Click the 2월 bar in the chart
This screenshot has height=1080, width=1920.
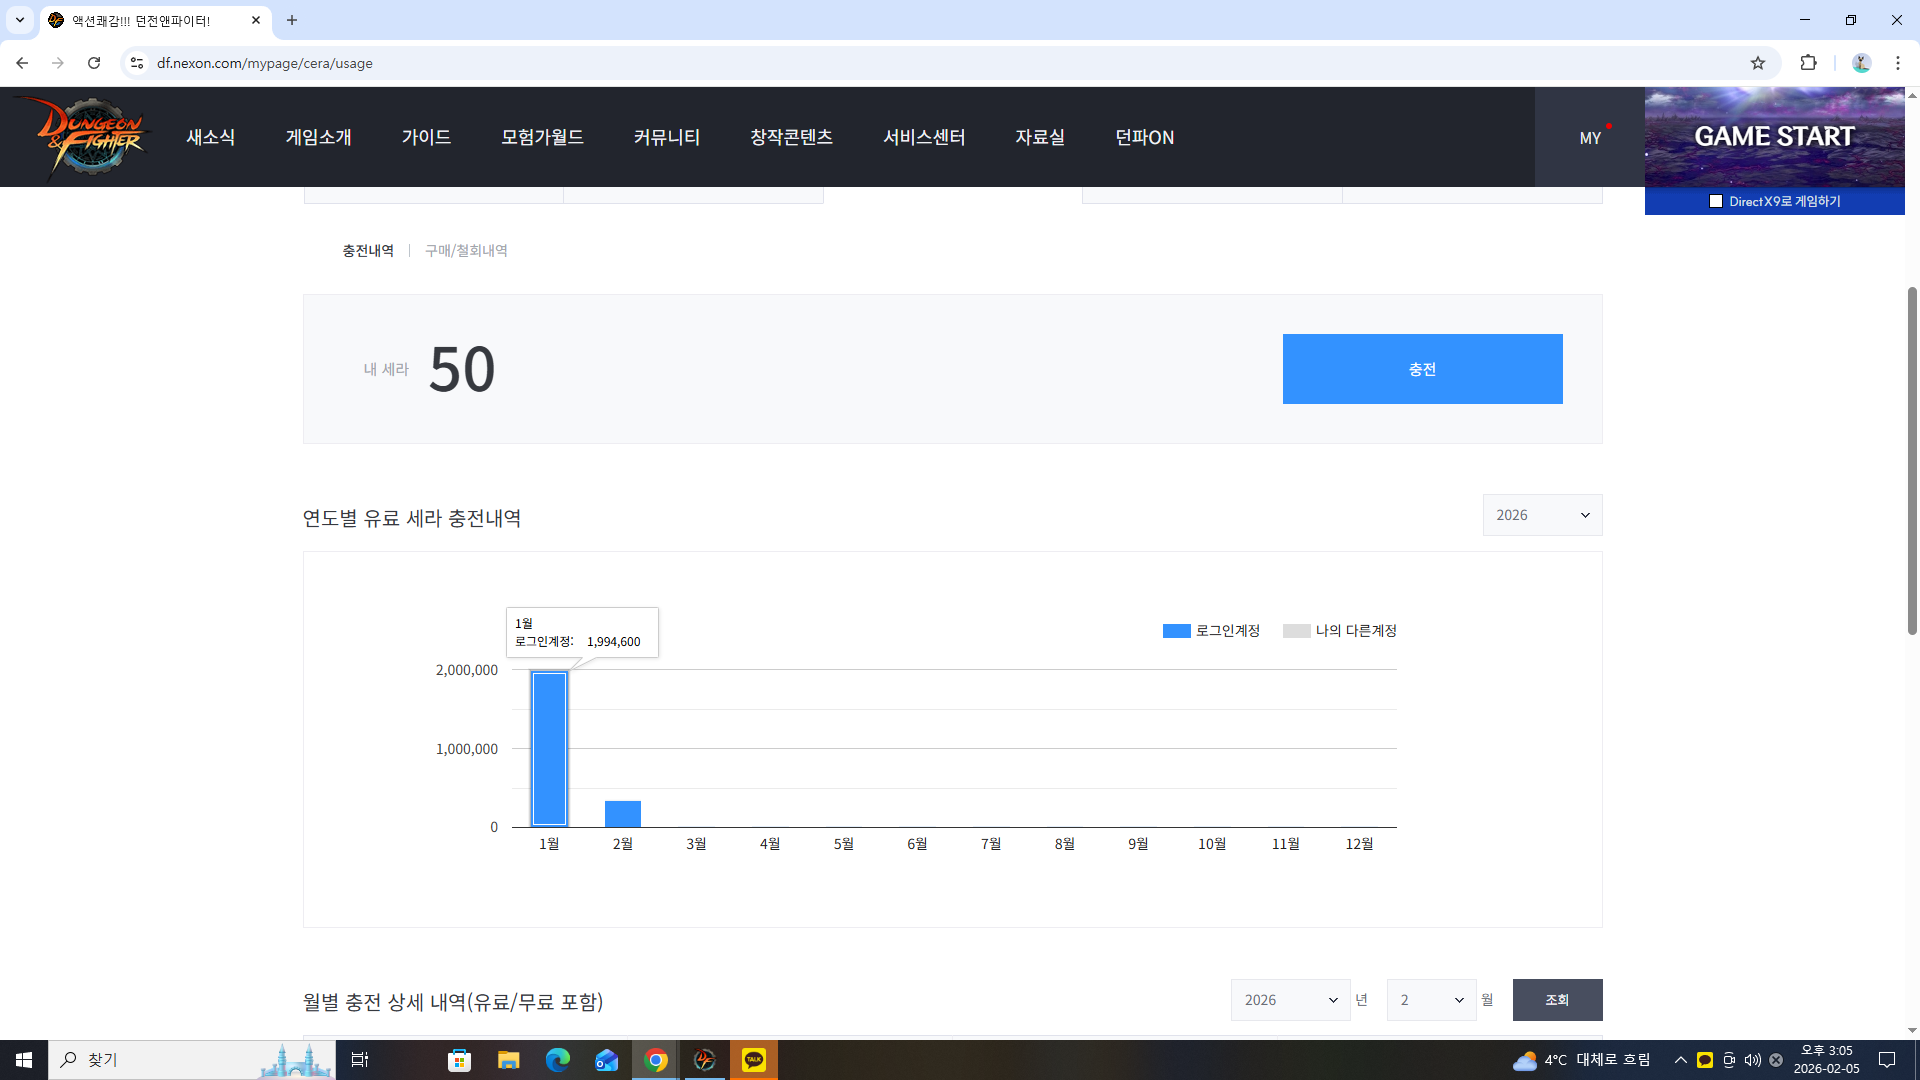coord(622,814)
